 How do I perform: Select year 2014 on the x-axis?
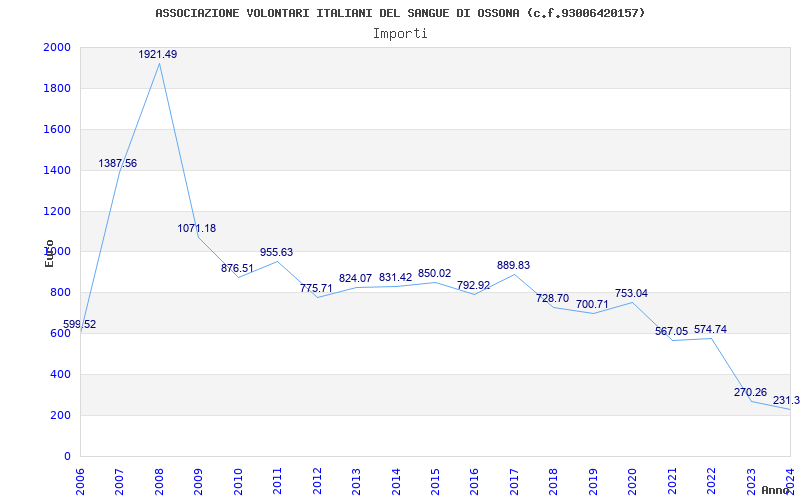pos(396,481)
